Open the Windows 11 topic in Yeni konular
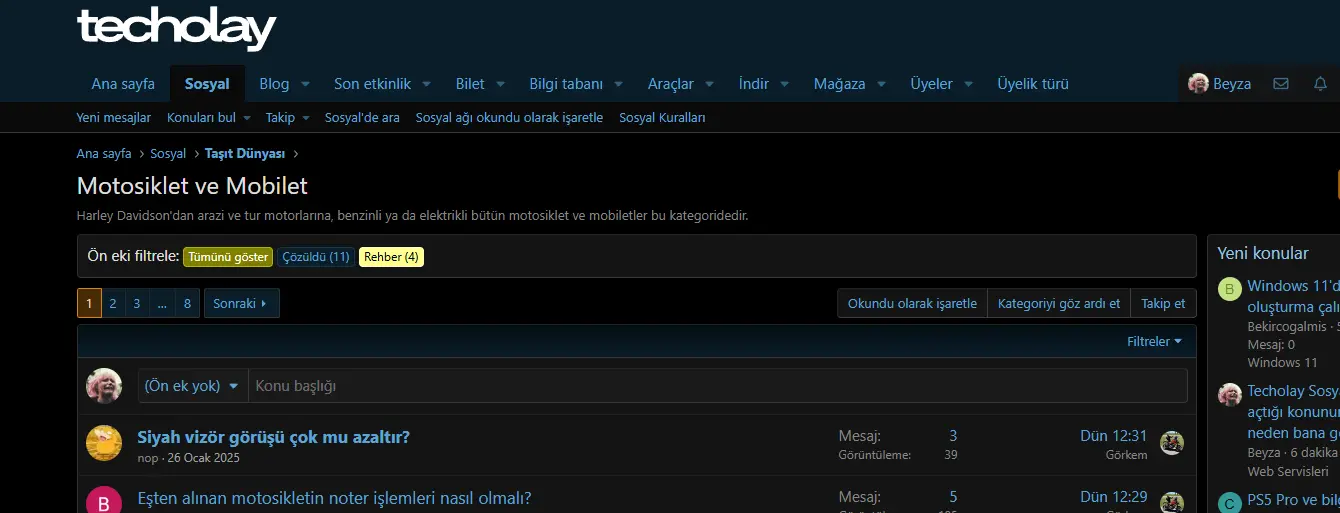The height and width of the screenshot is (513, 1340). tap(1294, 296)
